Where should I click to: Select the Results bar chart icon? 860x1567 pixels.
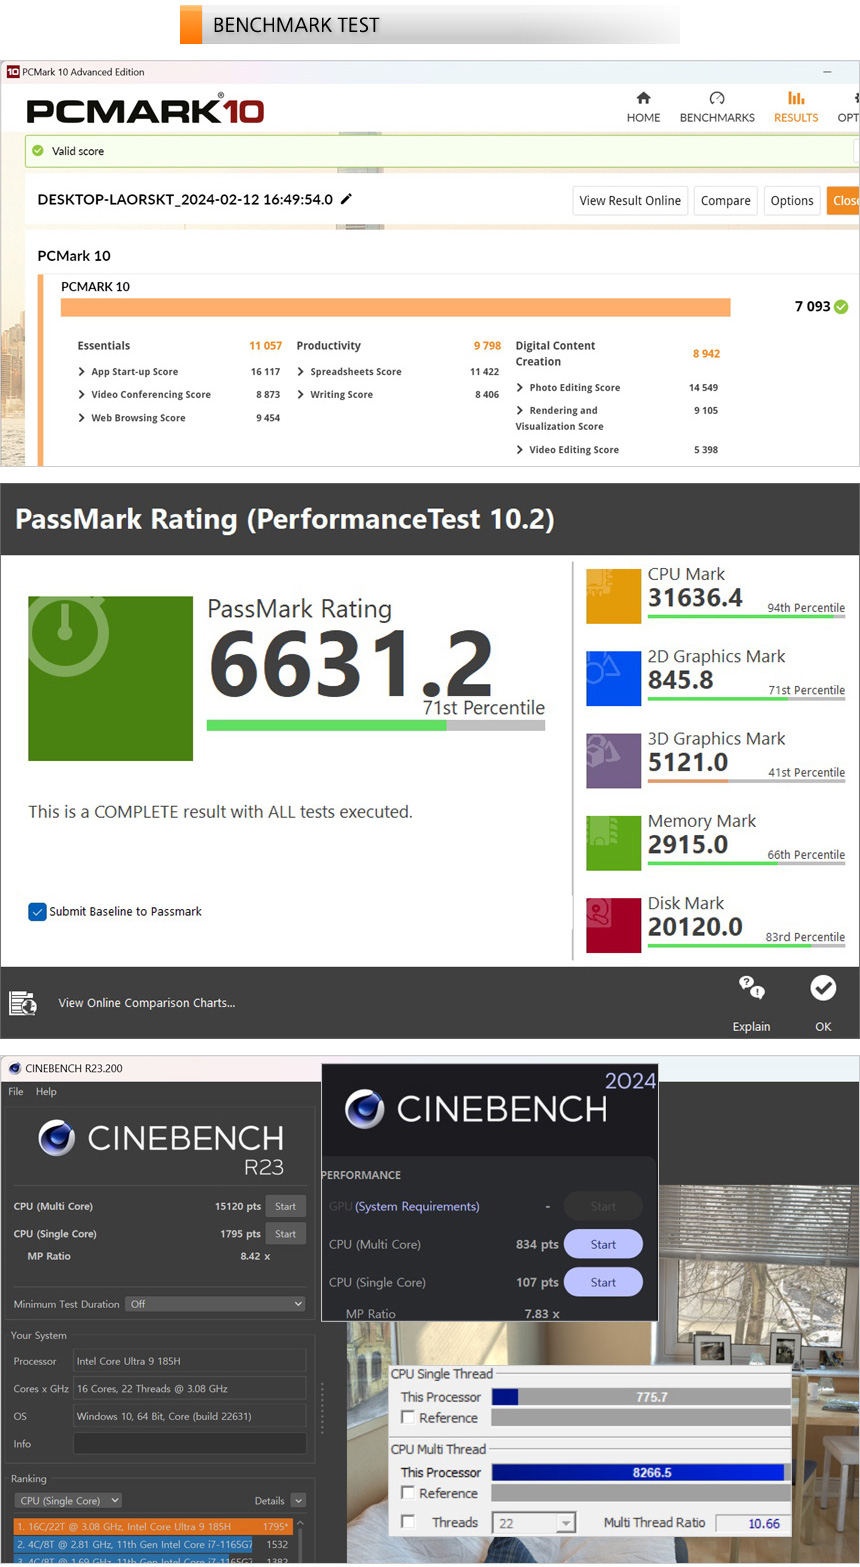click(x=796, y=98)
